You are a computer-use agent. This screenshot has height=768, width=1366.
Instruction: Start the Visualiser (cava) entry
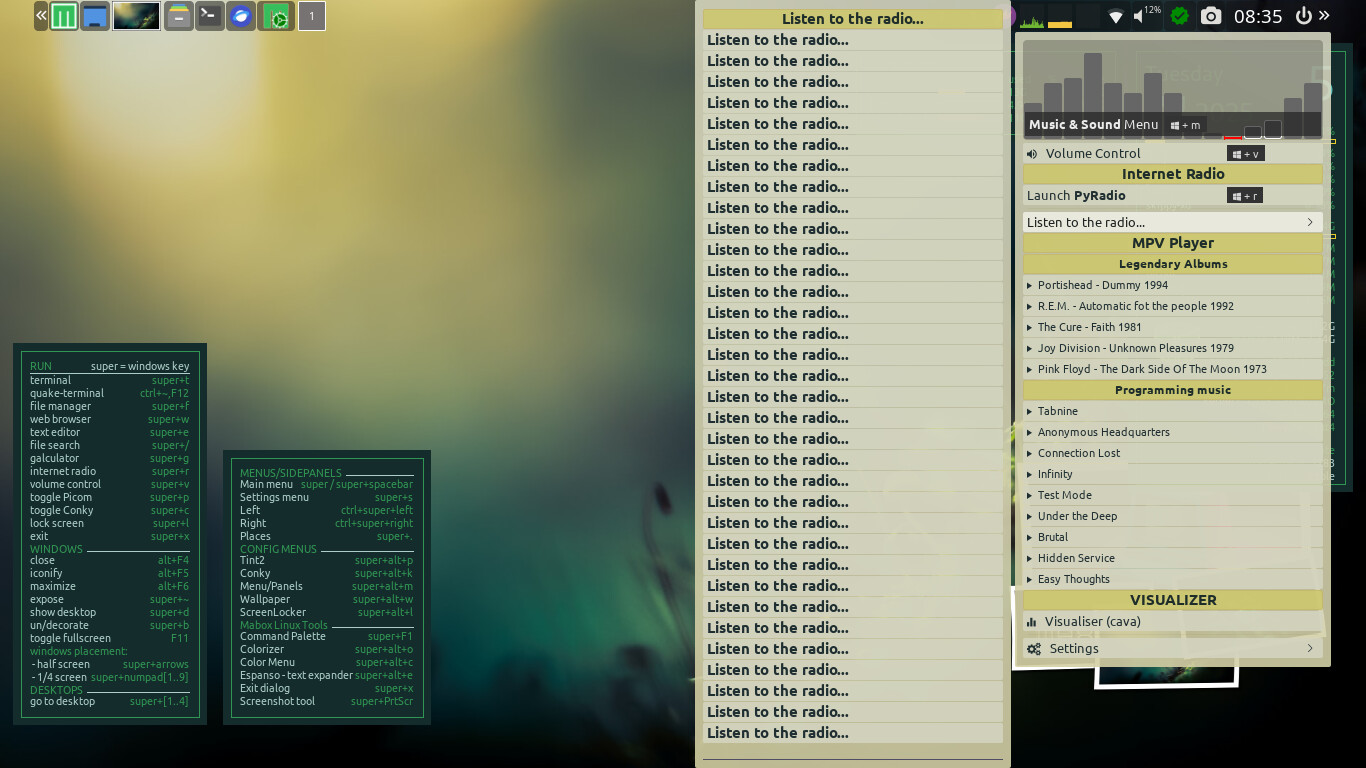click(x=1092, y=622)
